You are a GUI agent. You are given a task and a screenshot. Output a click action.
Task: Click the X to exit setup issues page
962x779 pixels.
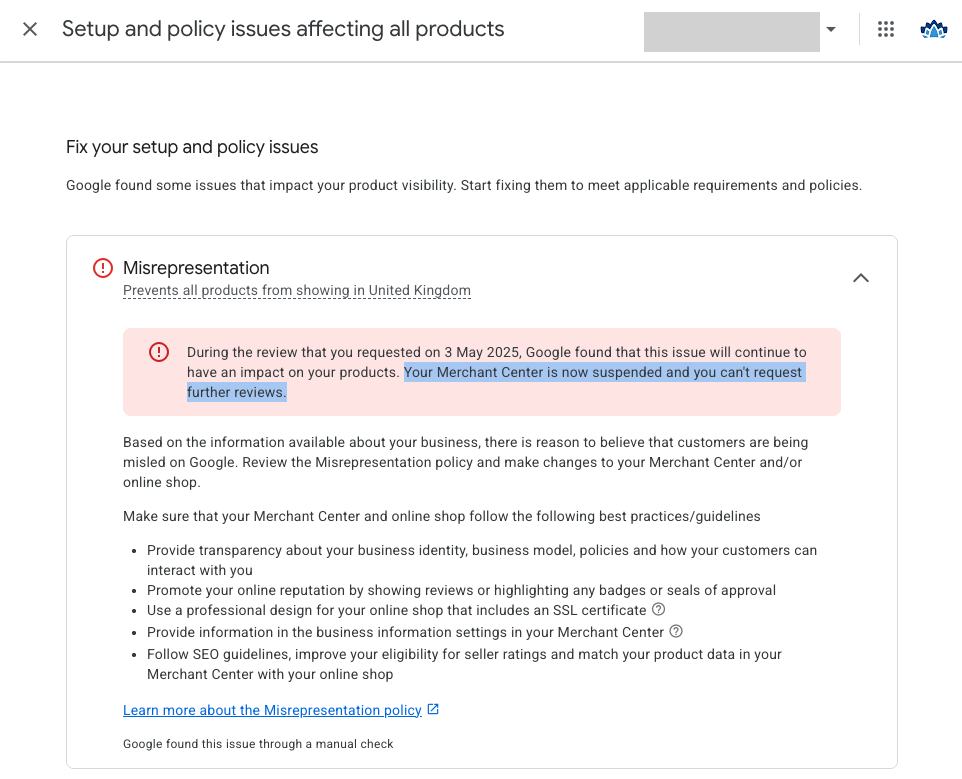(x=29, y=29)
